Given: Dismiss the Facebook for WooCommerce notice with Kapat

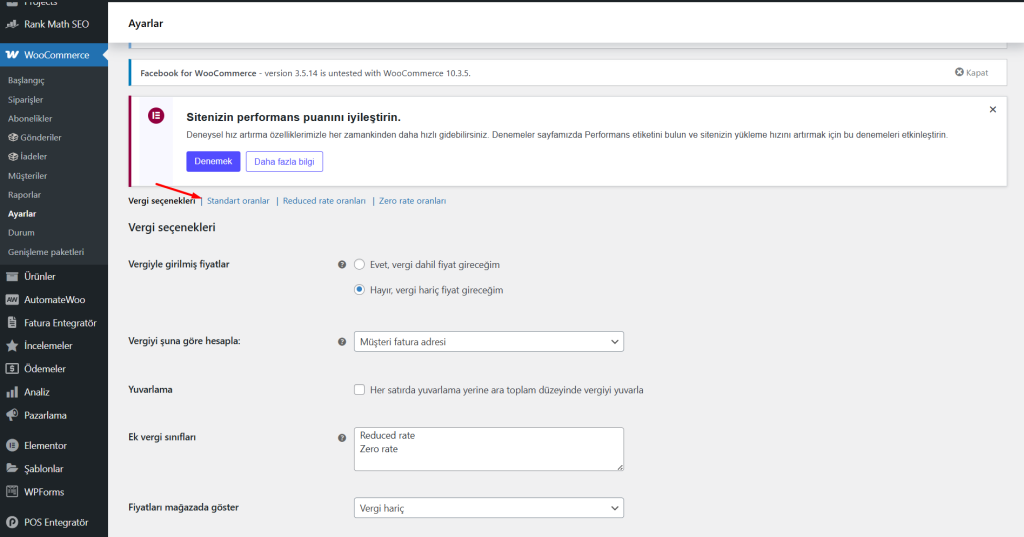Looking at the screenshot, I should tap(971, 73).
